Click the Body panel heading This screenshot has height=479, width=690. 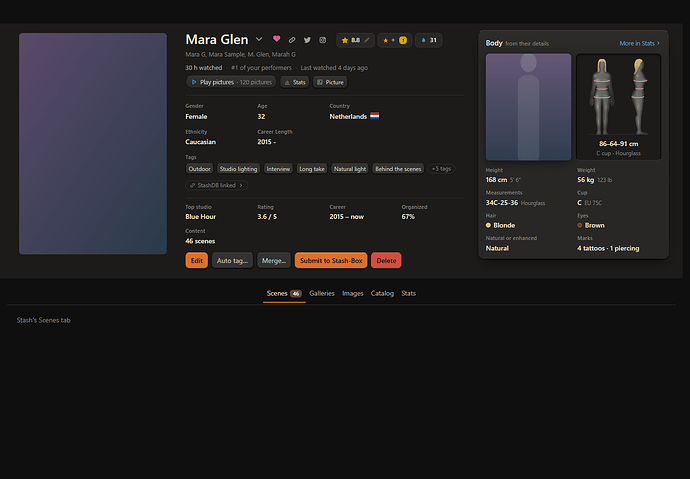(494, 43)
